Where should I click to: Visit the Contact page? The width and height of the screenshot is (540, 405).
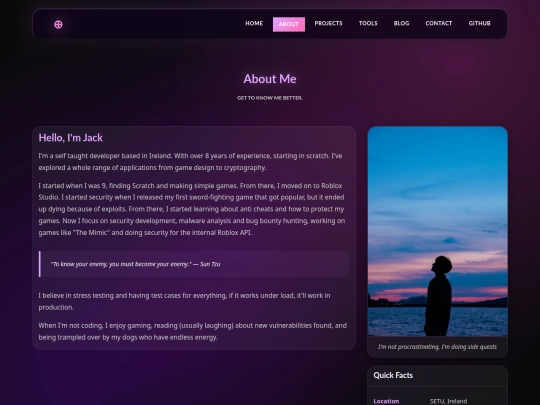(438, 23)
